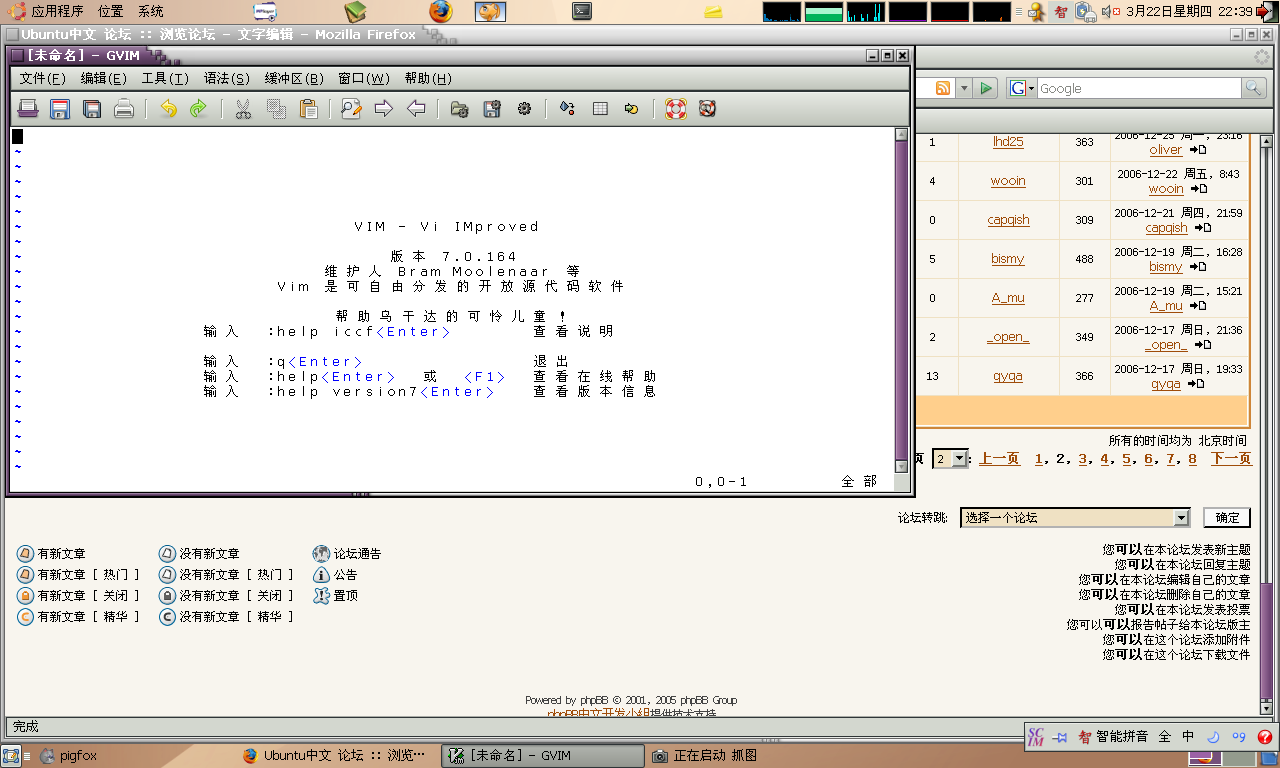Screen dimensions: 1280x768
Task: Open the 窗口(W) menu in GVIM
Action: point(364,78)
